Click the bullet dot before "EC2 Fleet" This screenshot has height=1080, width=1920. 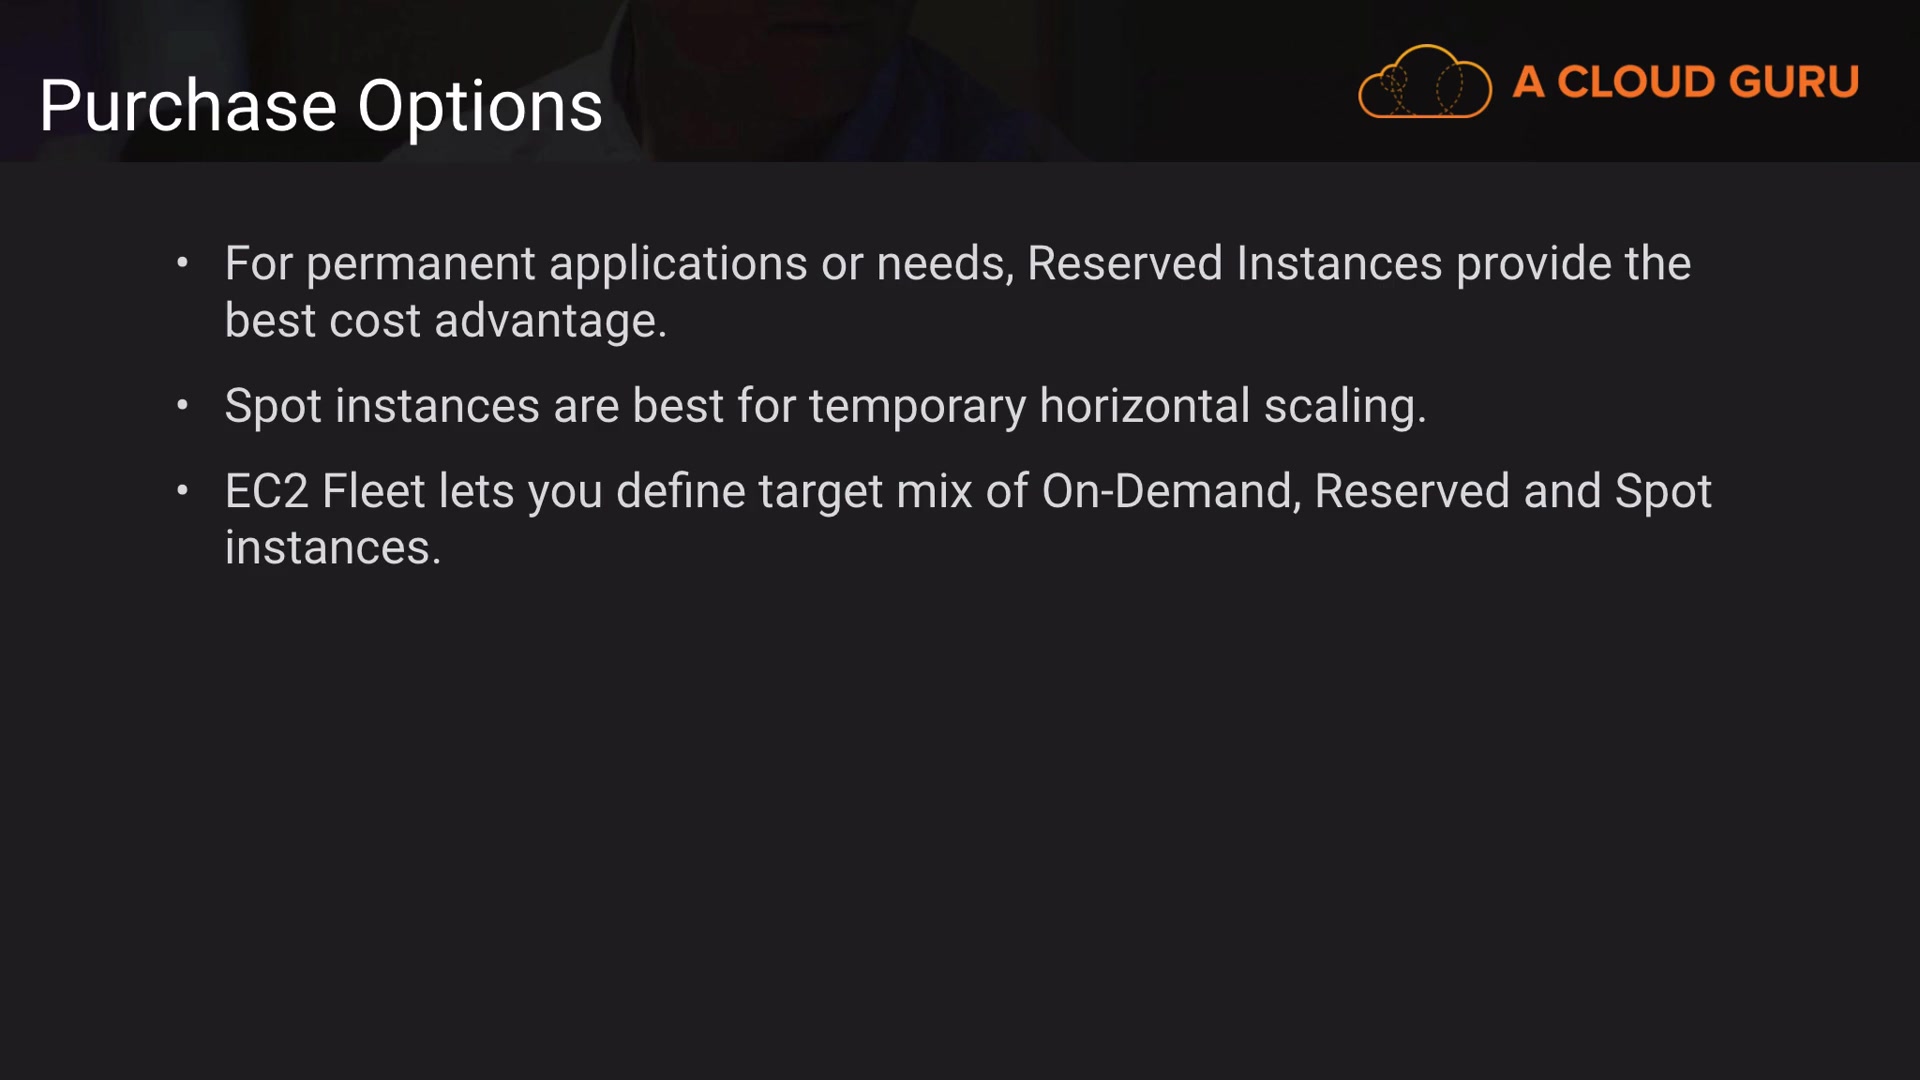click(x=182, y=491)
